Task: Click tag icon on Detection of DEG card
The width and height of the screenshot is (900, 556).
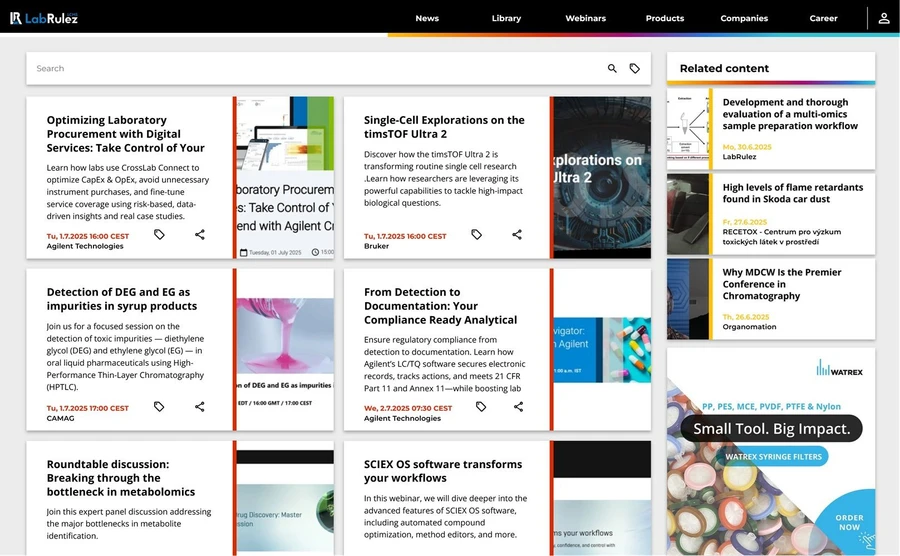Action: (x=159, y=406)
